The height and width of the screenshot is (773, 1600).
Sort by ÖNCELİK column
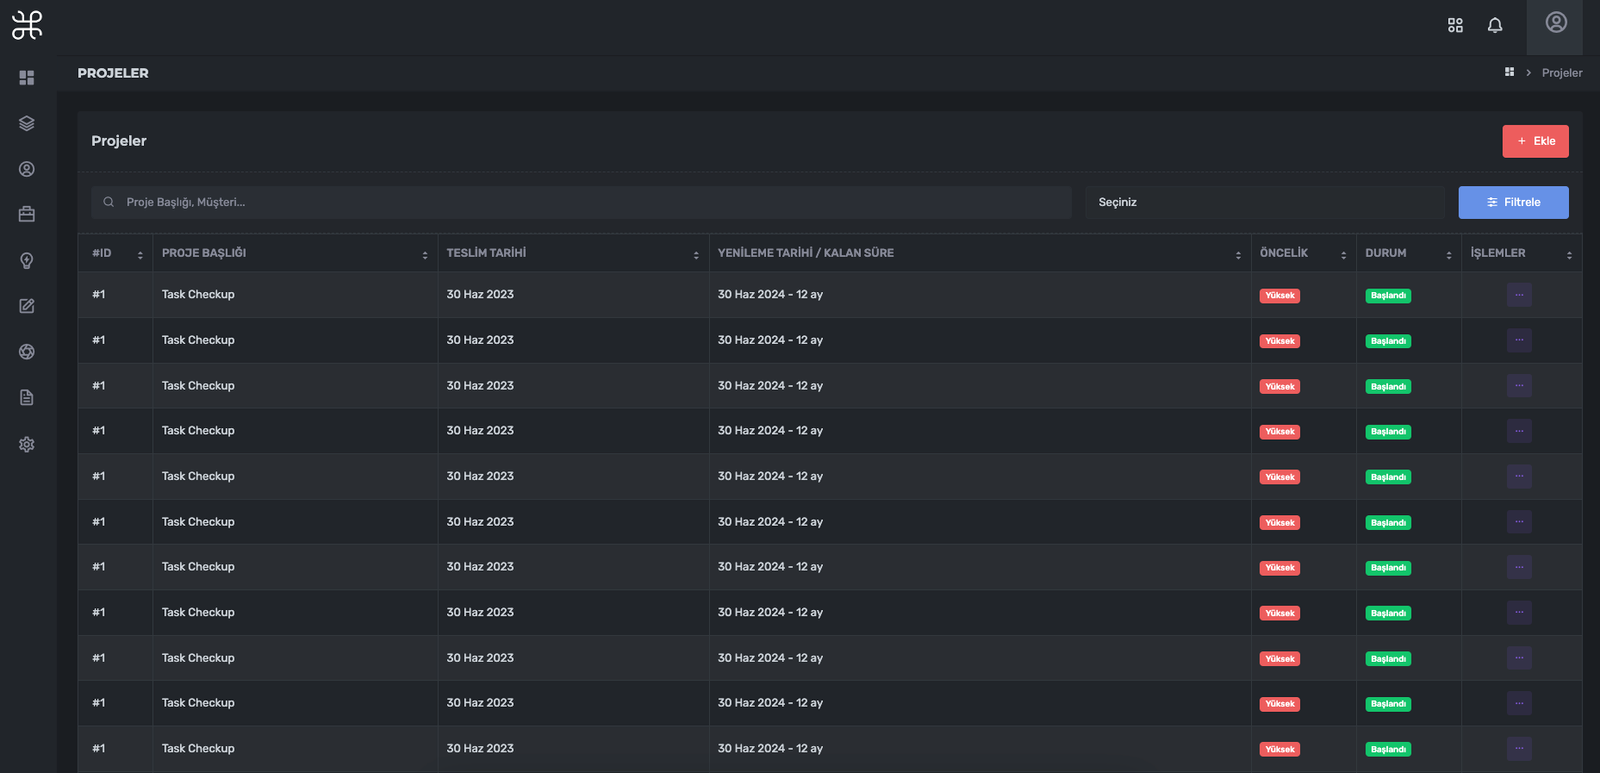click(x=1303, y=253)
